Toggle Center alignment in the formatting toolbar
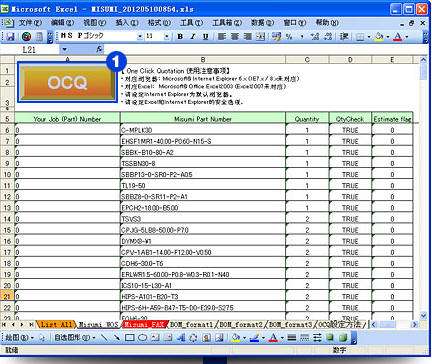 (235, 36)
